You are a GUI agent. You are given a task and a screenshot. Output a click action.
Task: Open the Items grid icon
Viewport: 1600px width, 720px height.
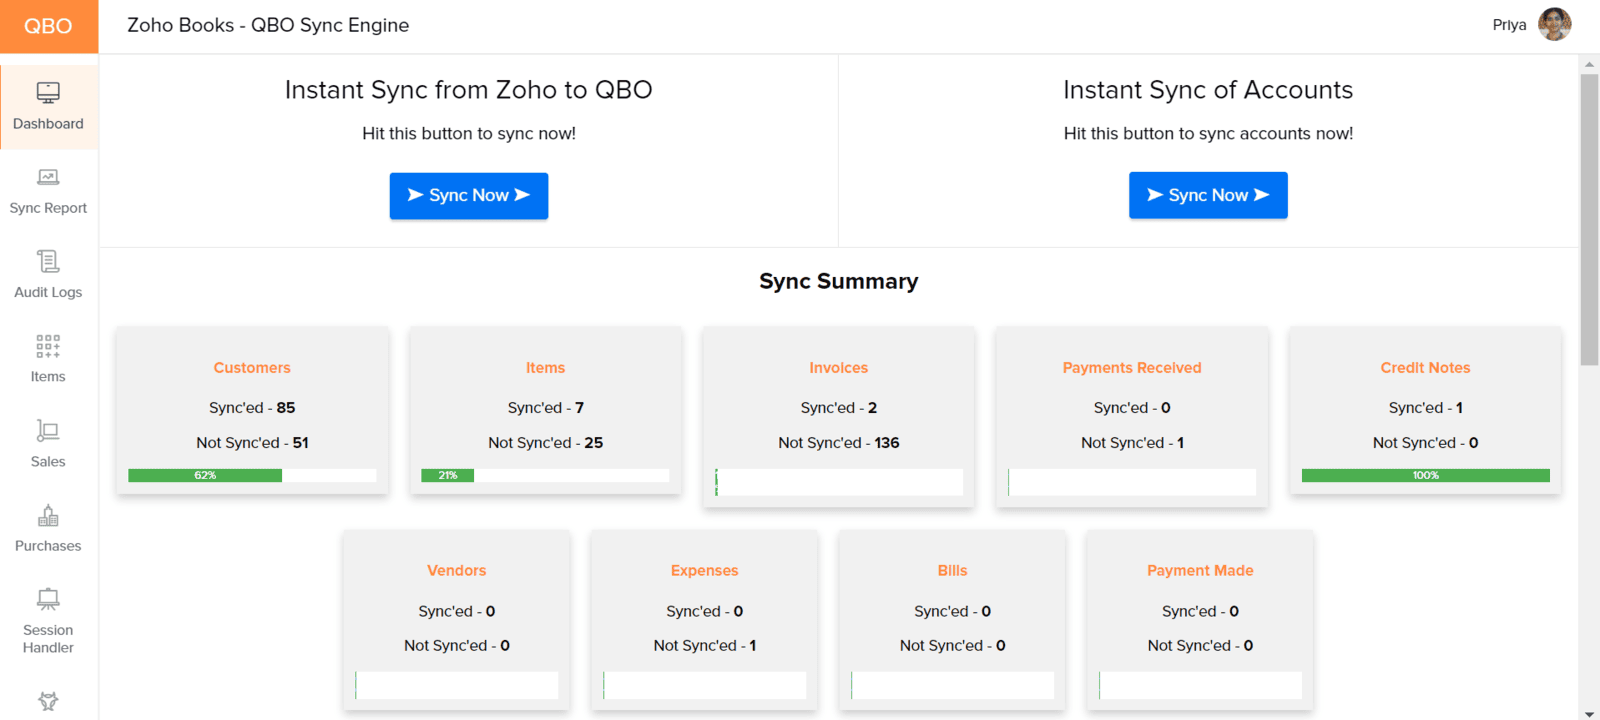pyautogui.click(x=48, y=346)
